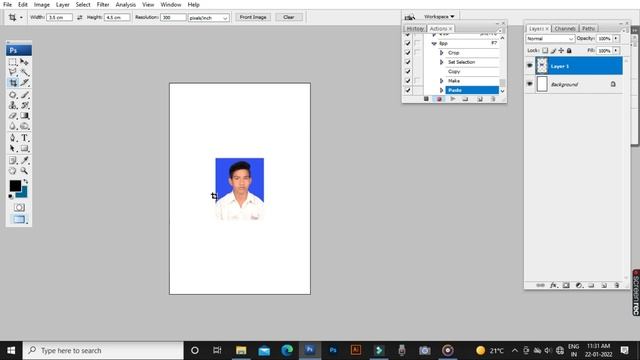This screenshot has height=360, width=640.
Task: Open the Analysis menu
Action: coord(125,4)
